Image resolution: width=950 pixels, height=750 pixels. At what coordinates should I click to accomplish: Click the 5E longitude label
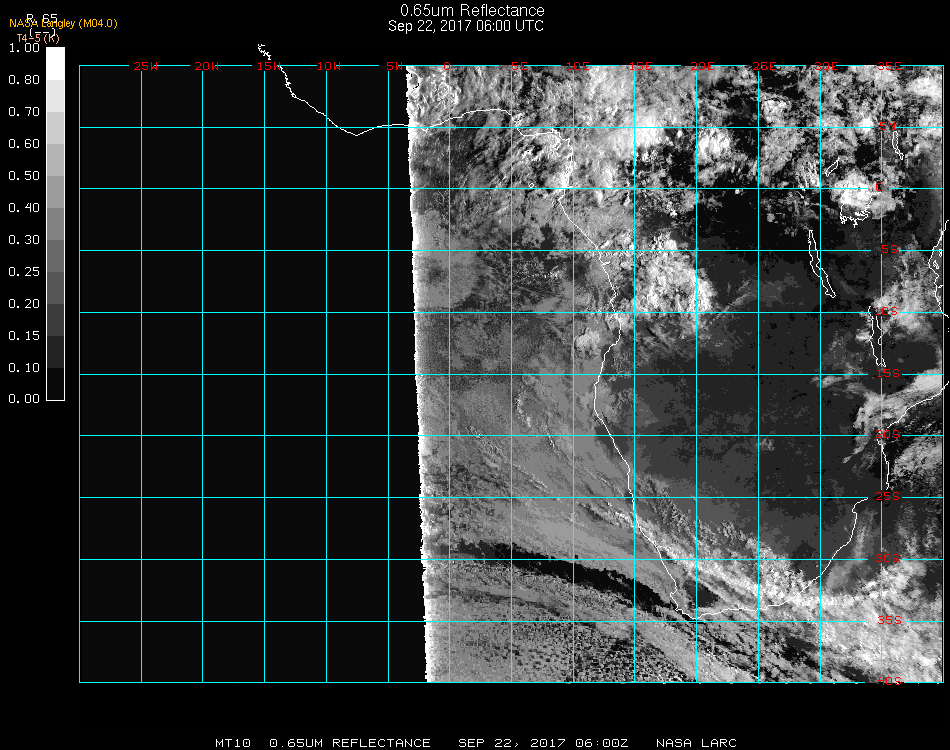[518, 66]
